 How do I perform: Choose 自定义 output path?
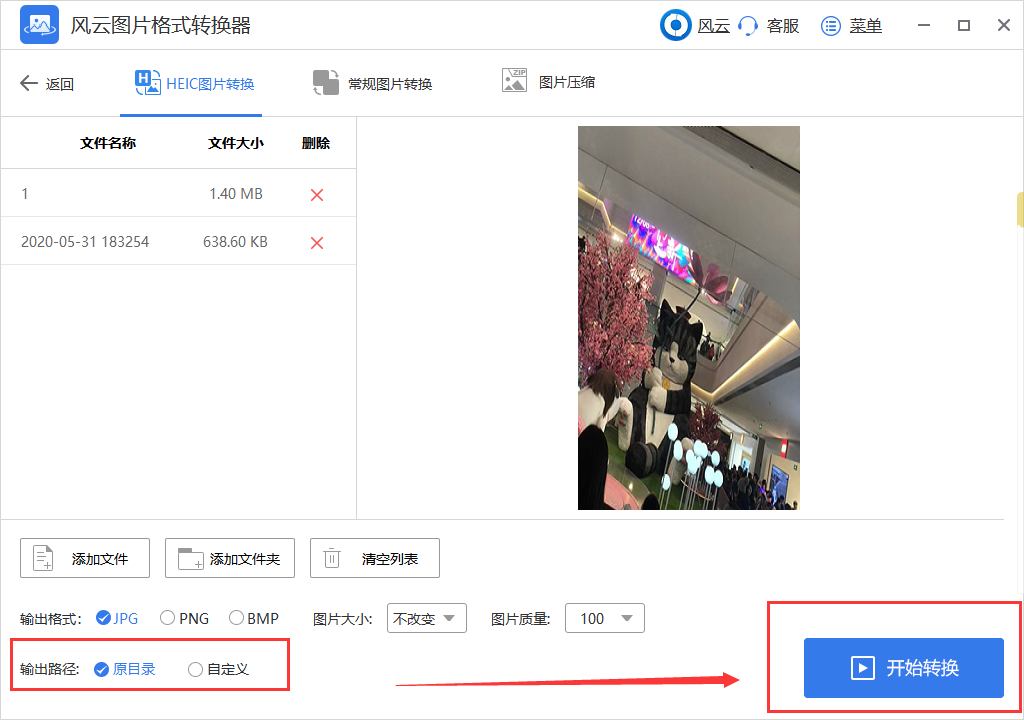pos(218,669)
